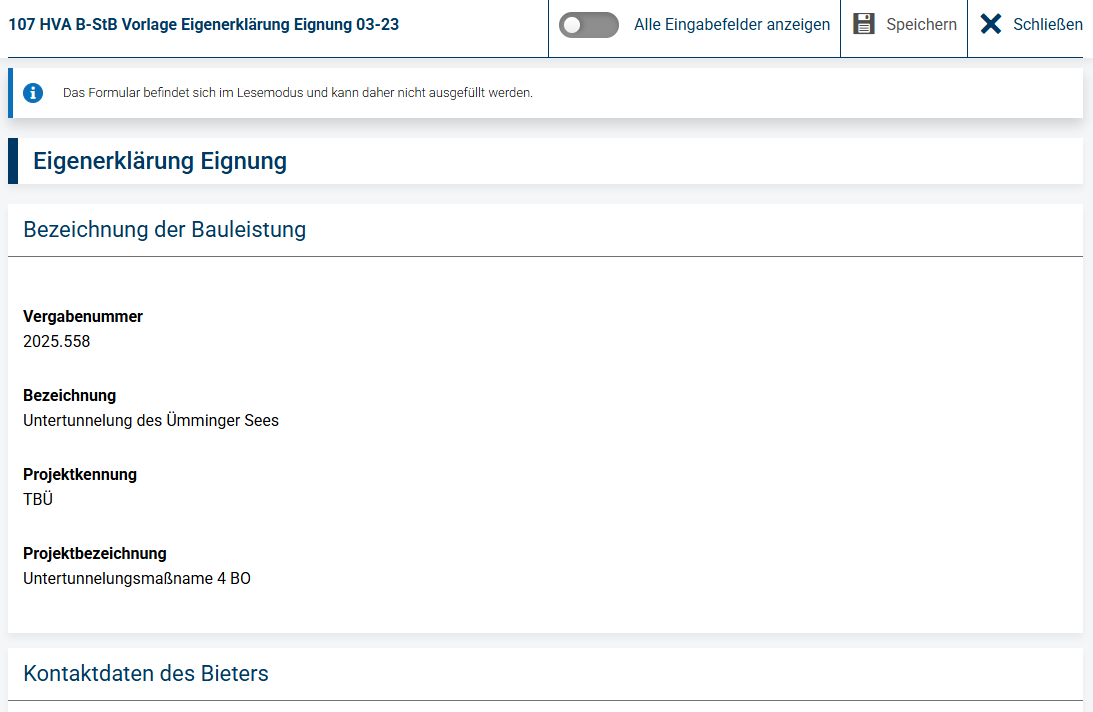Click the floppy disk save icon

pyautogui.click(x=864, y=24)
